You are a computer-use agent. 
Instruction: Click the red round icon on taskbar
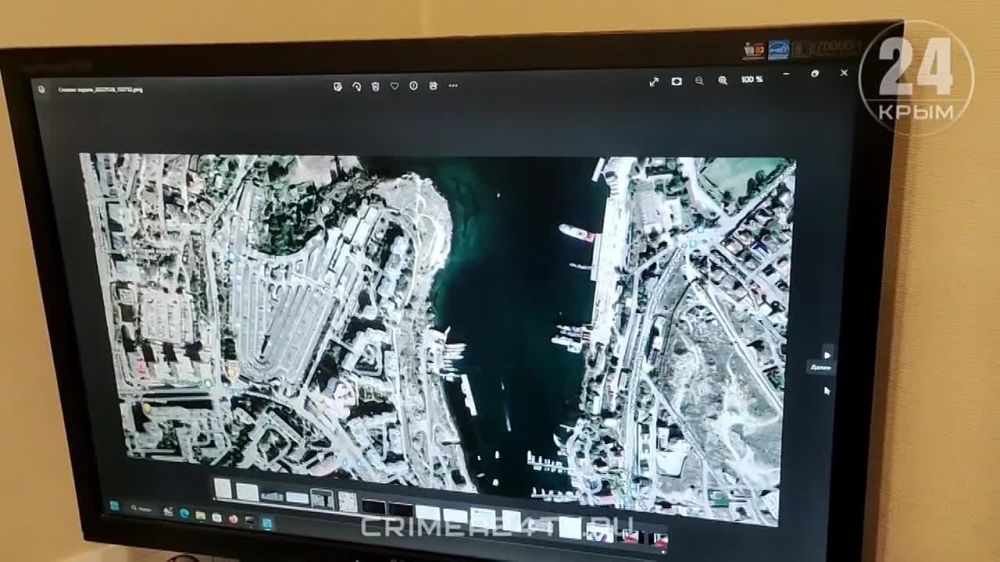pos(233,519)
